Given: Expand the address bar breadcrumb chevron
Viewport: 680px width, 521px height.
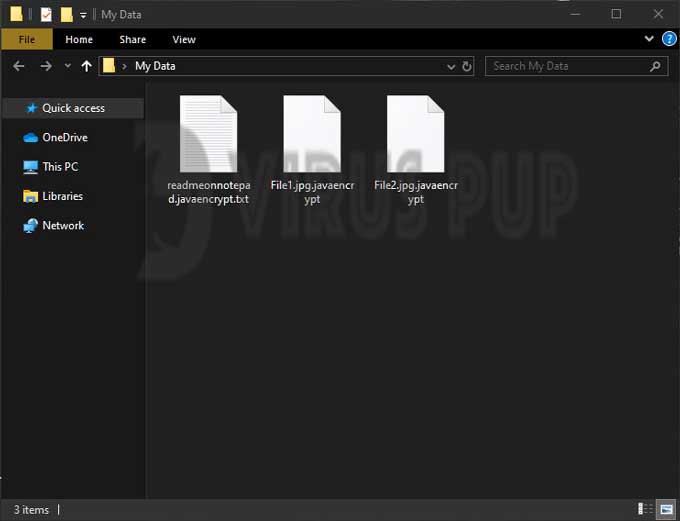Looking at the screenshot, I should pos(124,66).
